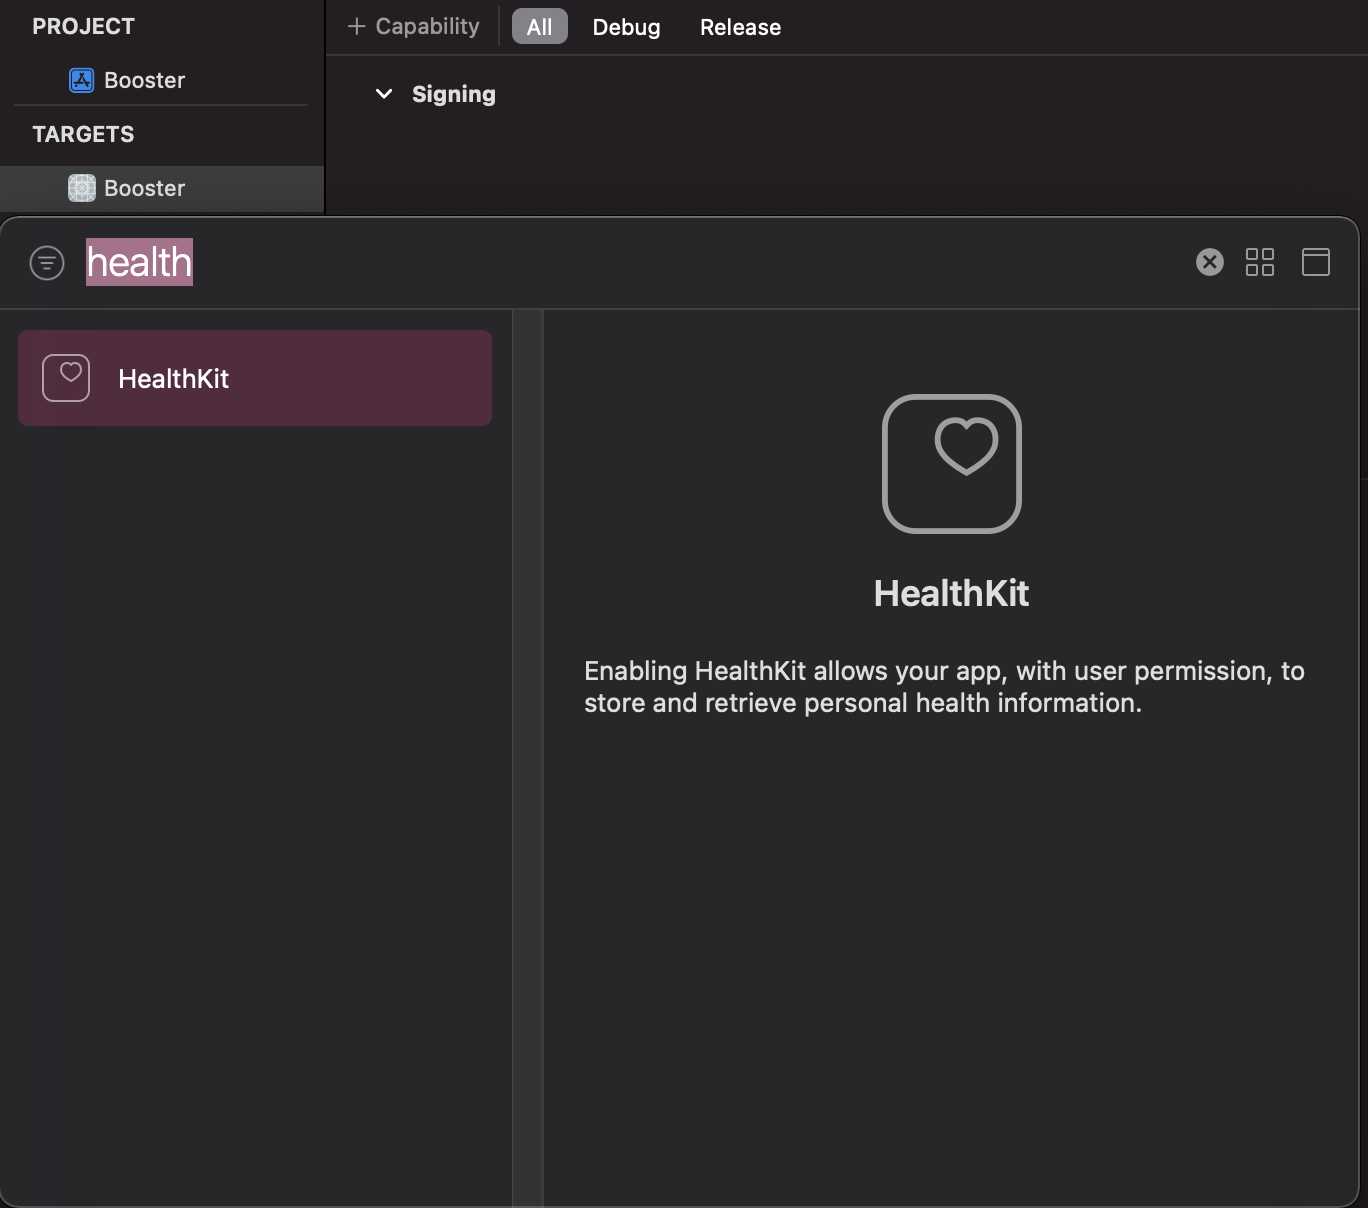
Task: Expand the TARGETS section header
Action: [x=83, y=133]
